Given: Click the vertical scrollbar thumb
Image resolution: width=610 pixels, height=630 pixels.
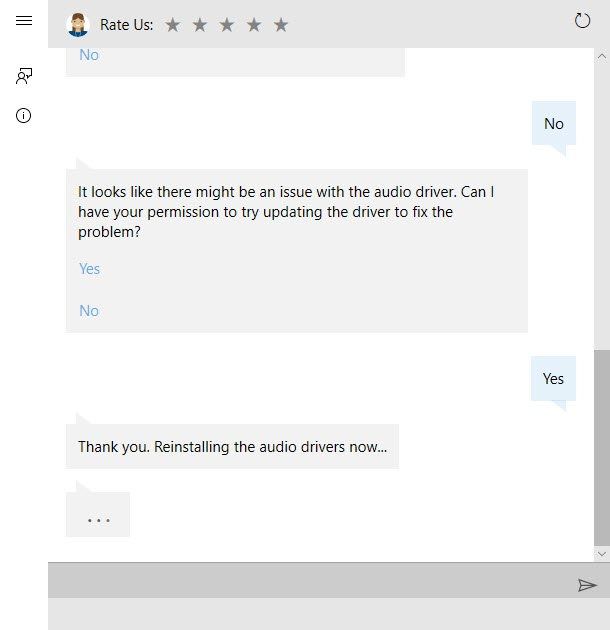Looking at the screenshot, I should tap(602, 448).
